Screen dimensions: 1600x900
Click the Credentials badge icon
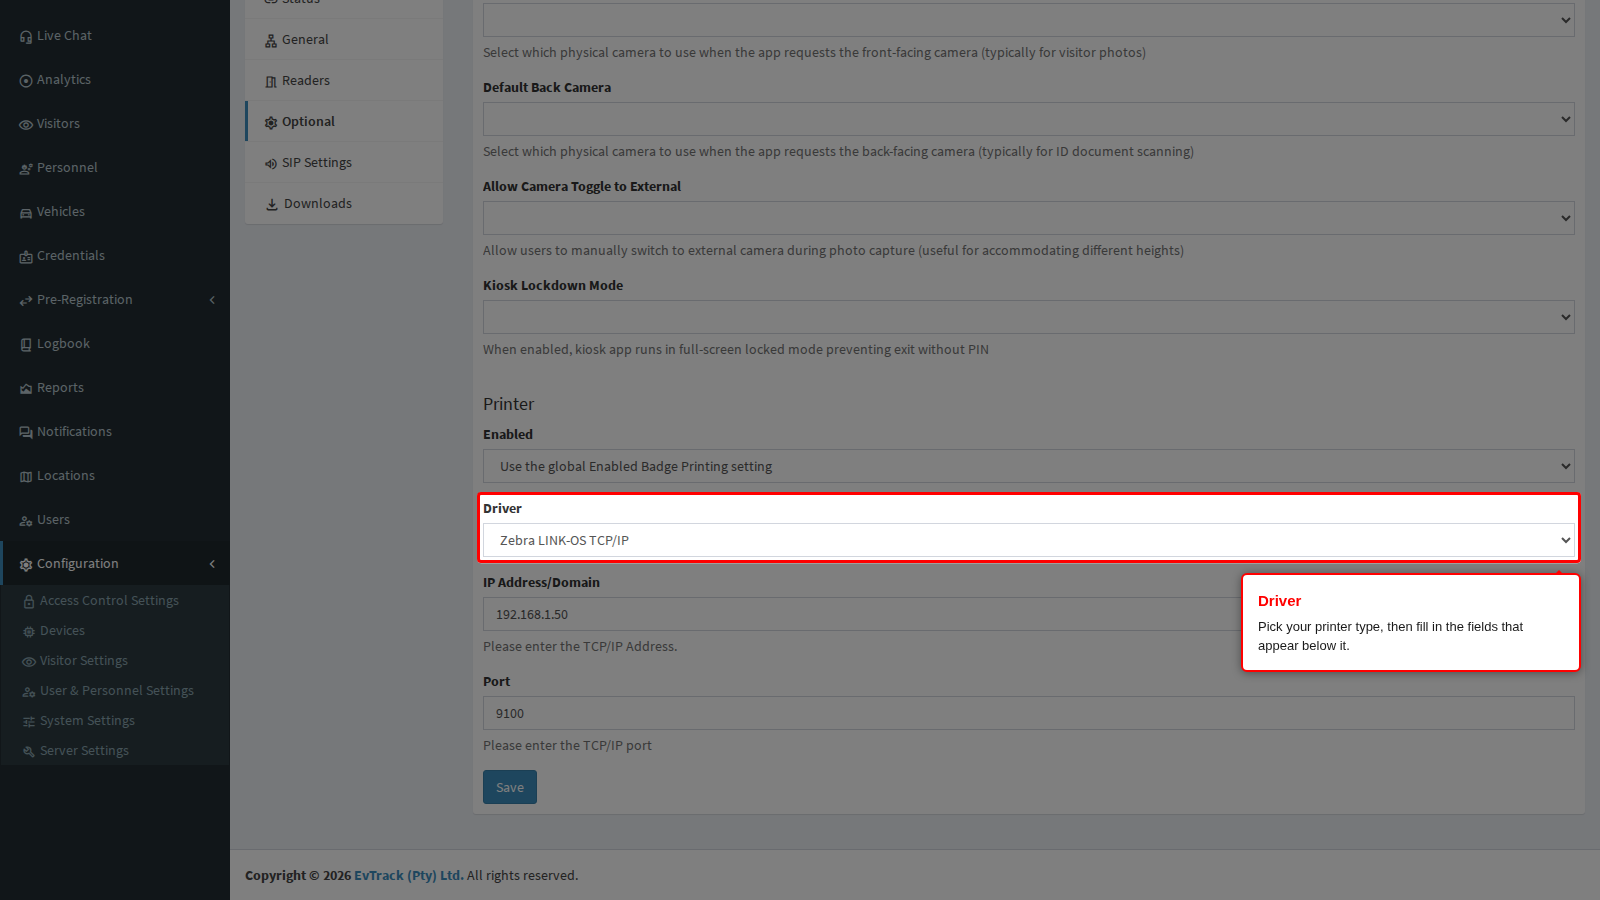(x=26, y=257)
